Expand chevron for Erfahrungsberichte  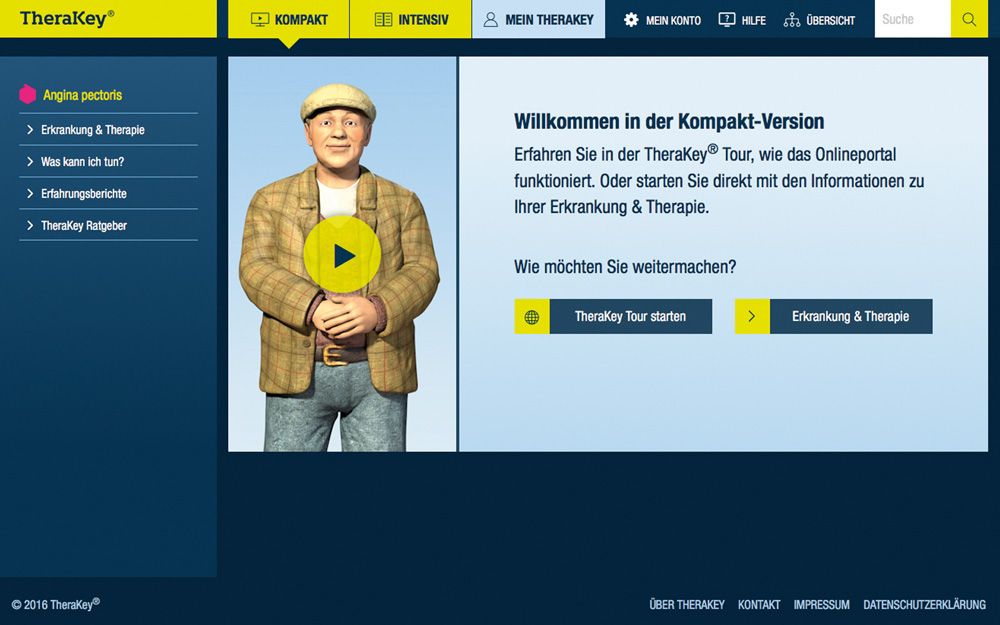pyautogui.click(x=30, y=193)
